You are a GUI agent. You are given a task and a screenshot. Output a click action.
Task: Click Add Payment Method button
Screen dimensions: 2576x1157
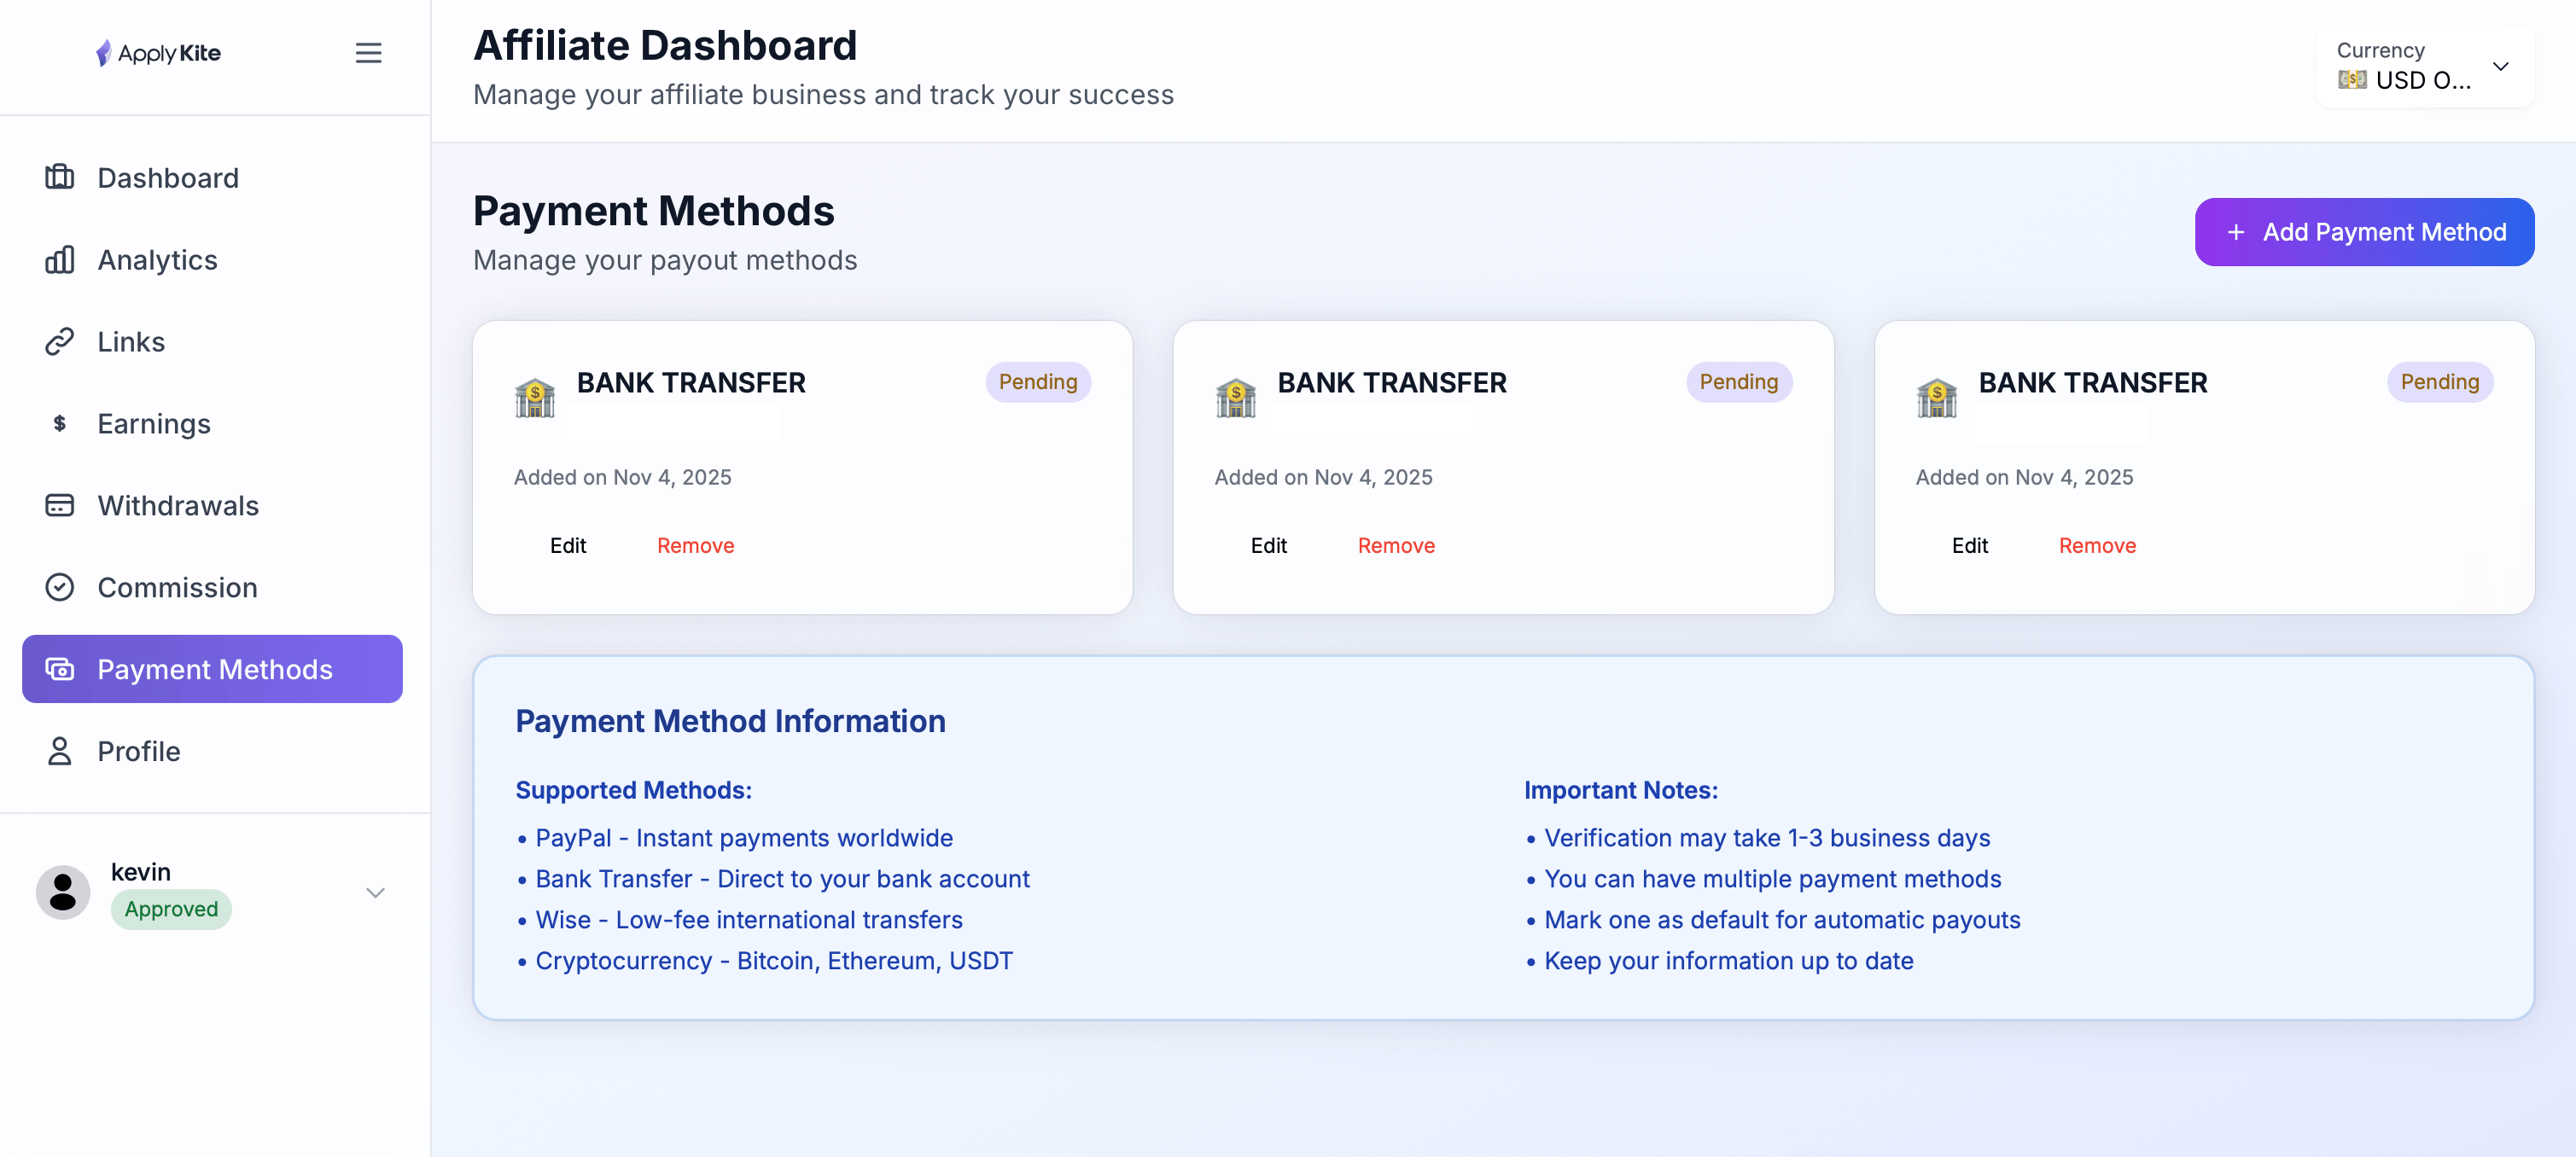2364,232
